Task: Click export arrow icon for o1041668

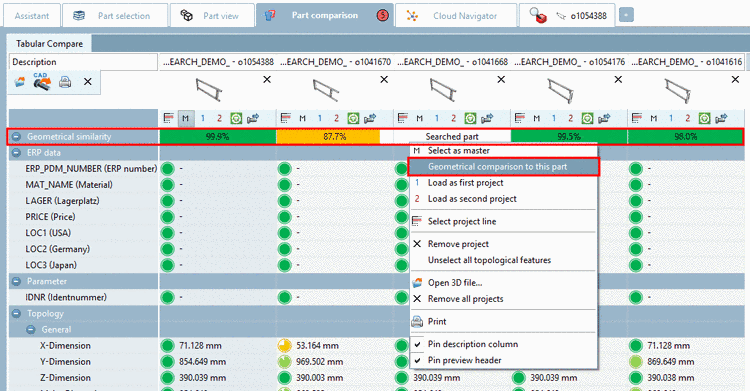Action: pyautogui.click(x=487, y=118)
